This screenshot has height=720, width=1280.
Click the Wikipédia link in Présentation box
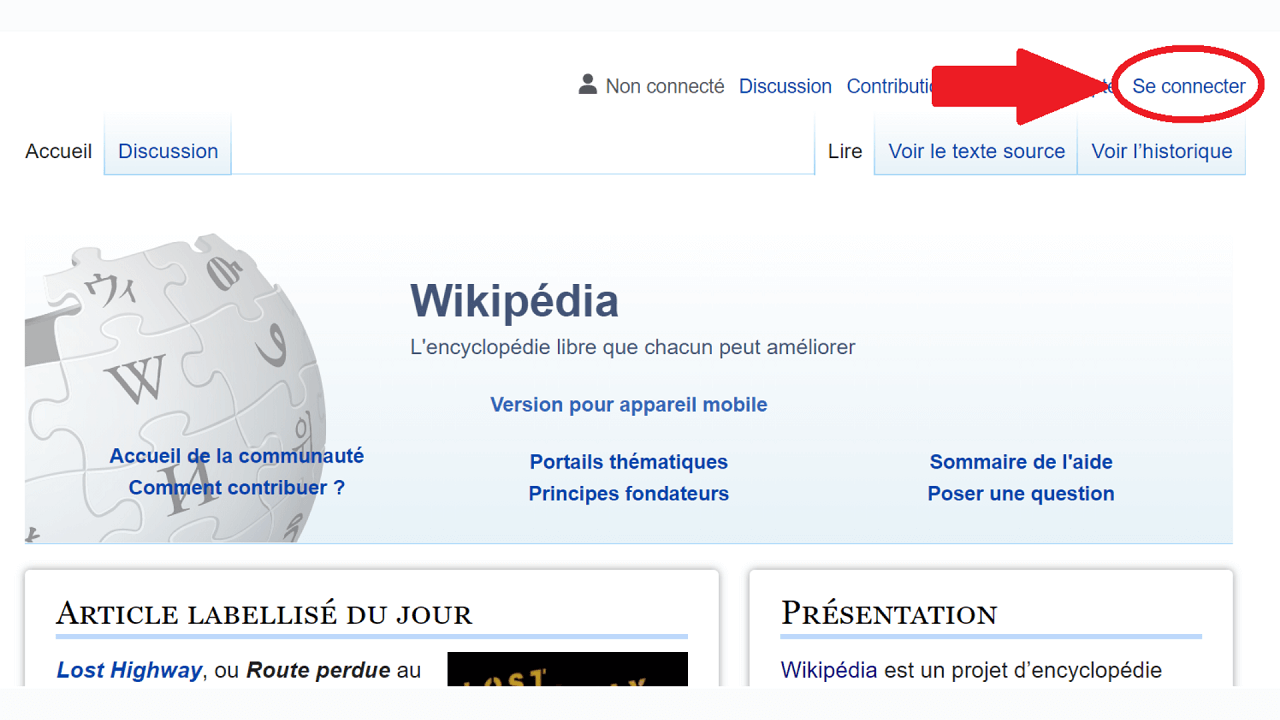(x=829, y=670)
